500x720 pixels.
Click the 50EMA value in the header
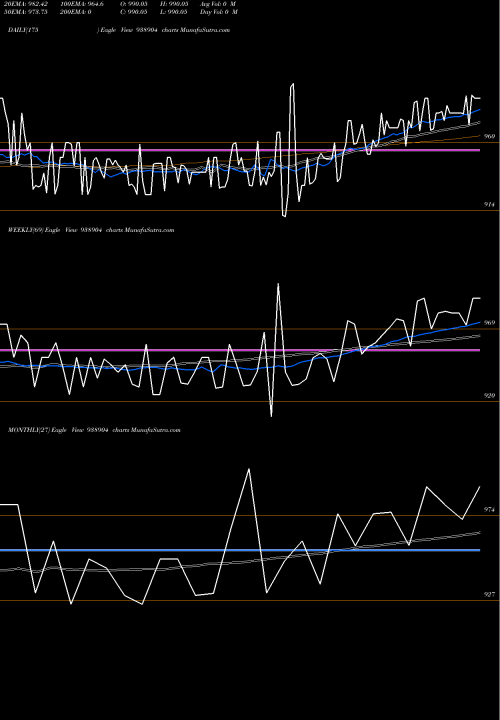point(25,12)
